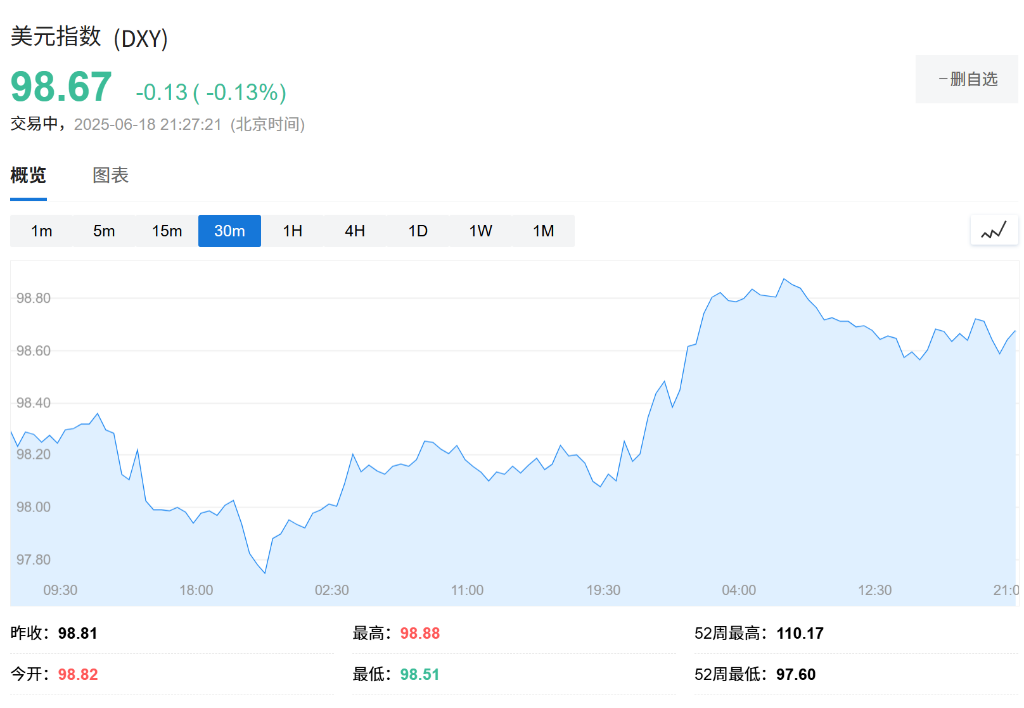Select the 1W timeframe

pyautogui.click(x=480, y=230)
